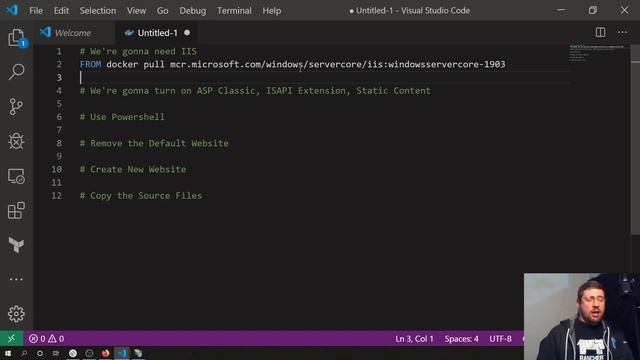Open the File menu
The height and width of the screenshot is (360, 640).
(x=36, y=11)
